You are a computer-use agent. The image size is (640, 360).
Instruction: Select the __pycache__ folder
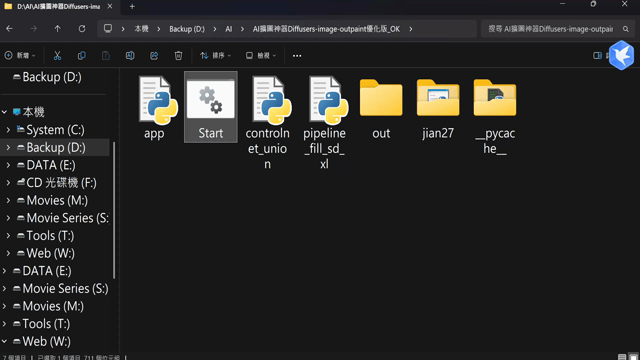pyautogui.click(x=495, y=116)
